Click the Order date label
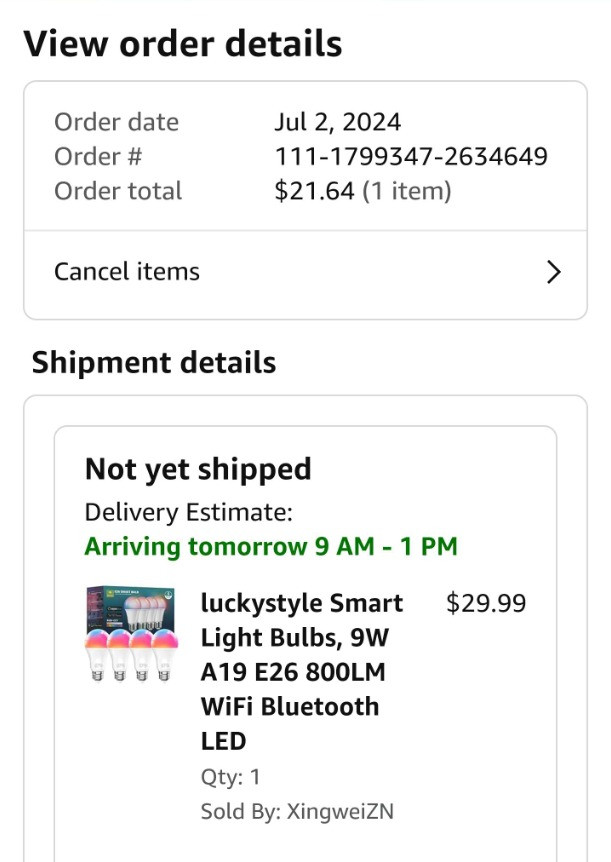Screen dimensions: 611x862 point(116,123)
